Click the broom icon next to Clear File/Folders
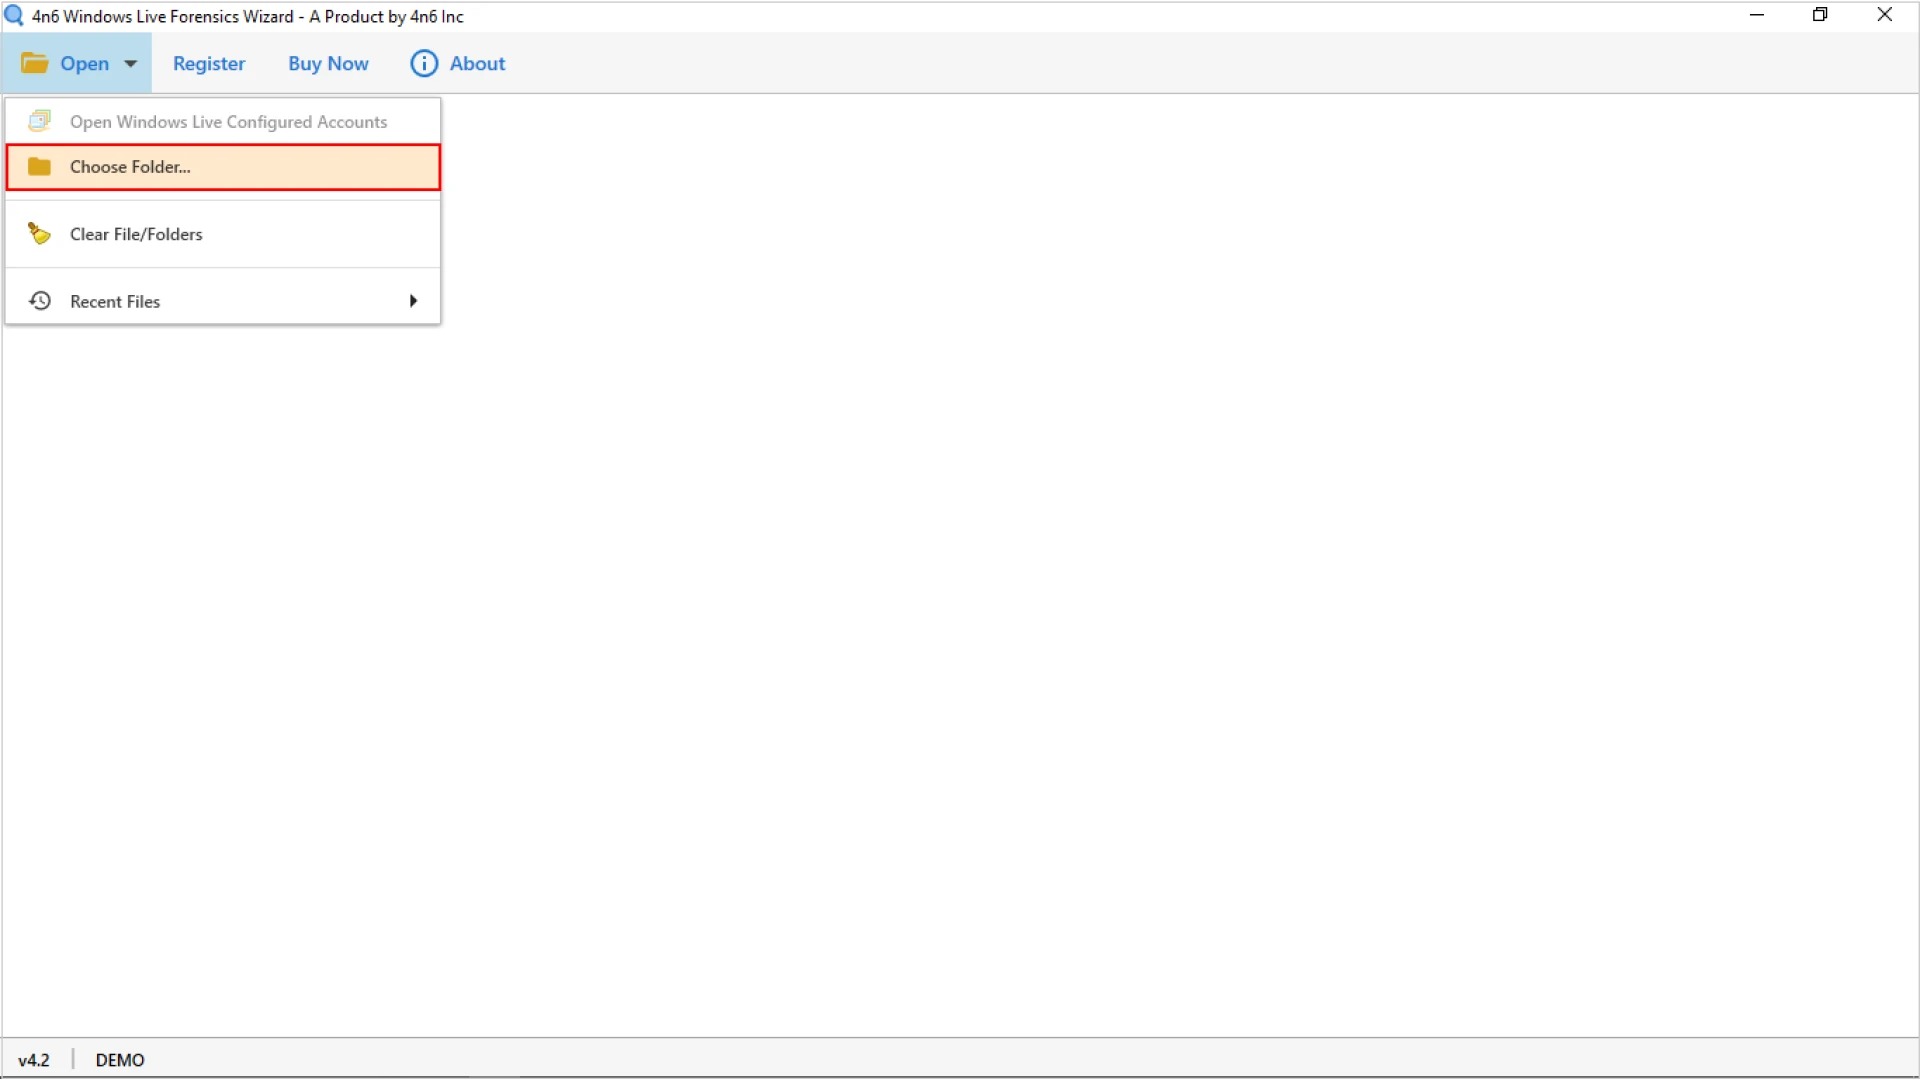Screen dimensions: 1920x1079 pyautogui.click(x=39, y=233)
